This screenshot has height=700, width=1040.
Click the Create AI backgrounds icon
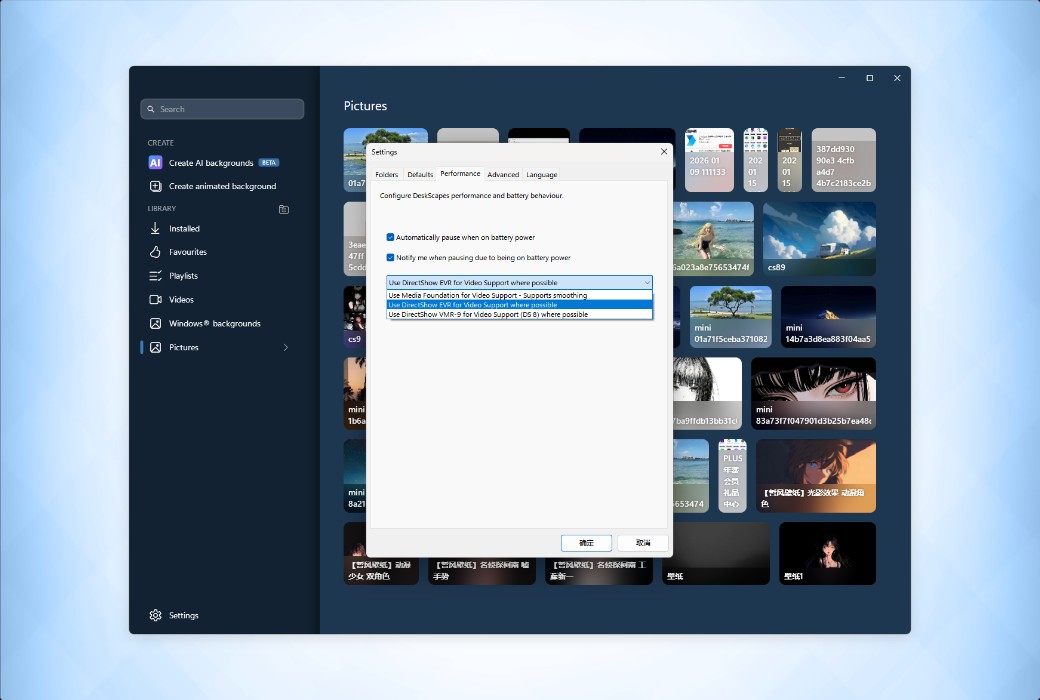pos(155,163)
